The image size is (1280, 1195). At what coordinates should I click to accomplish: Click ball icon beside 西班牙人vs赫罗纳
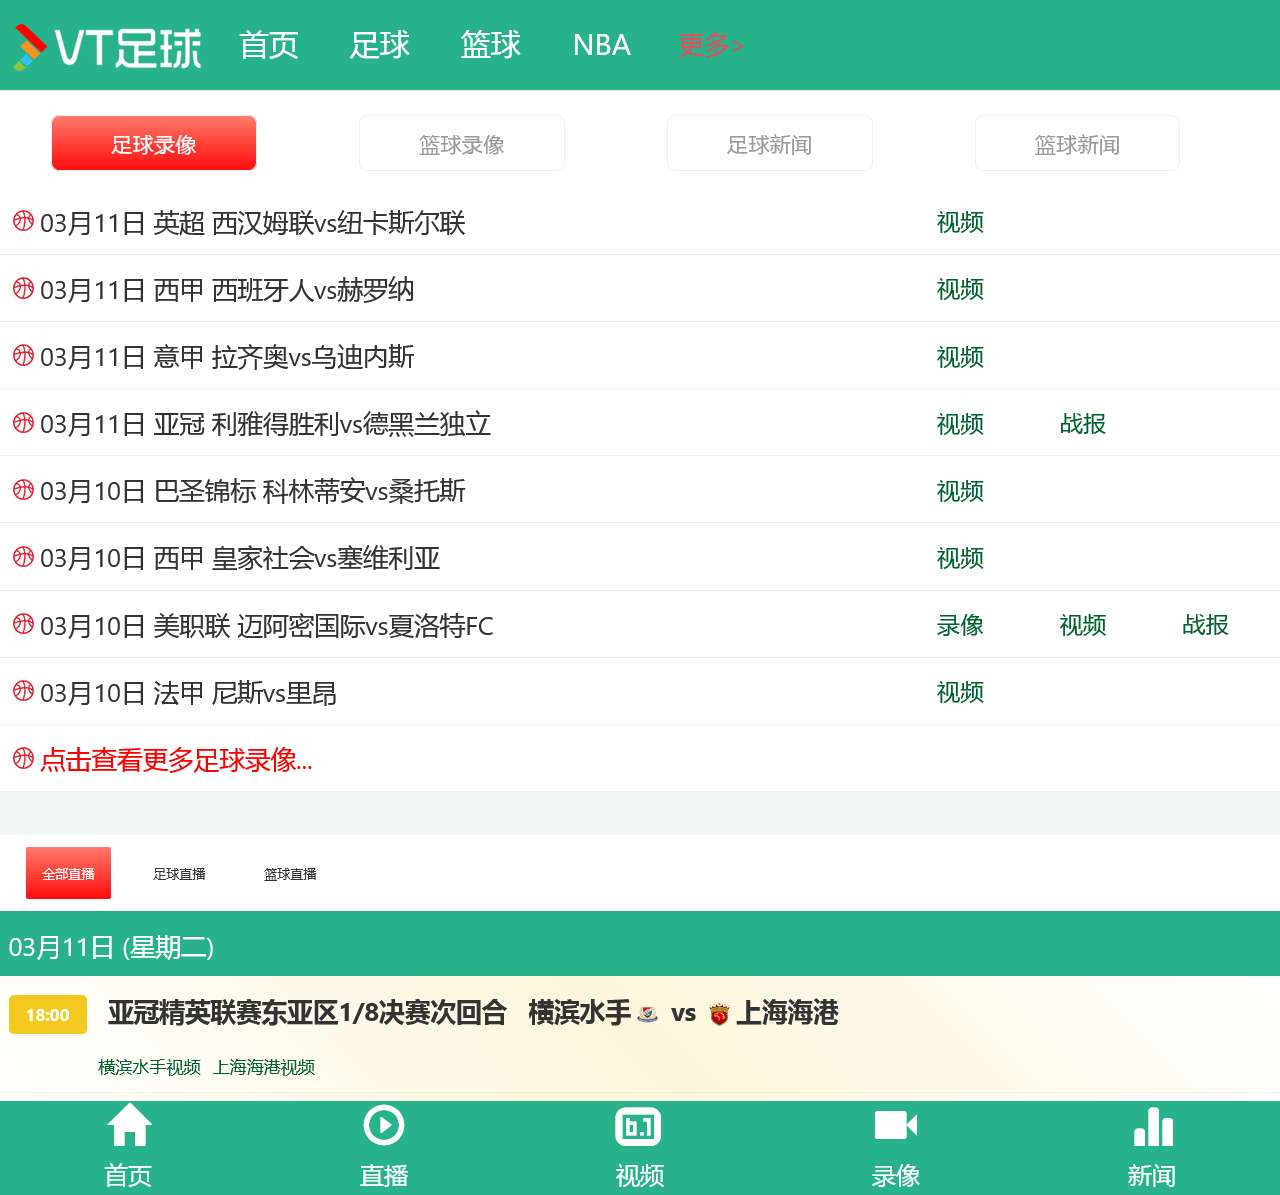click(23, 288)
